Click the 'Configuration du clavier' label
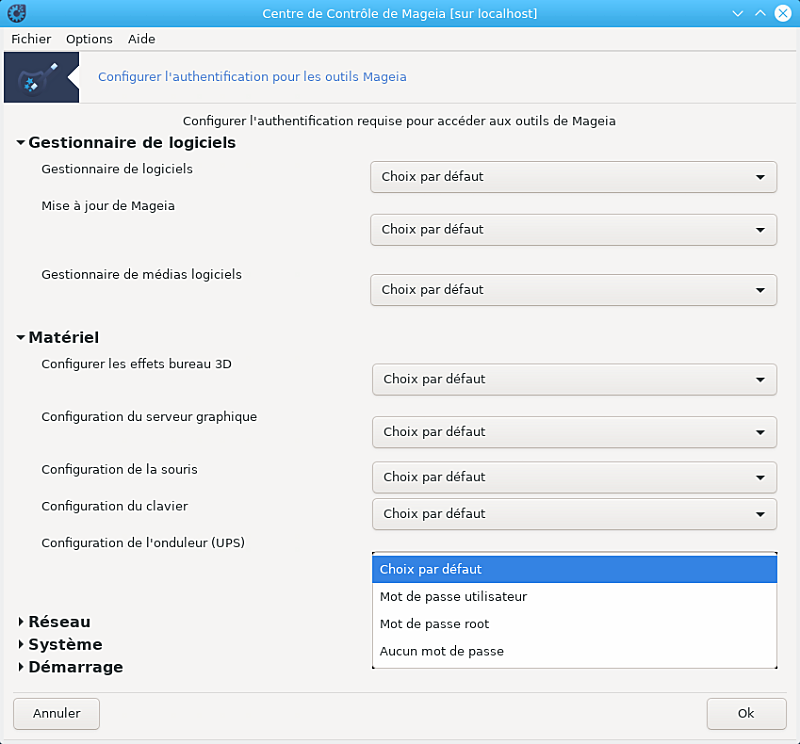 click(115, 506)
